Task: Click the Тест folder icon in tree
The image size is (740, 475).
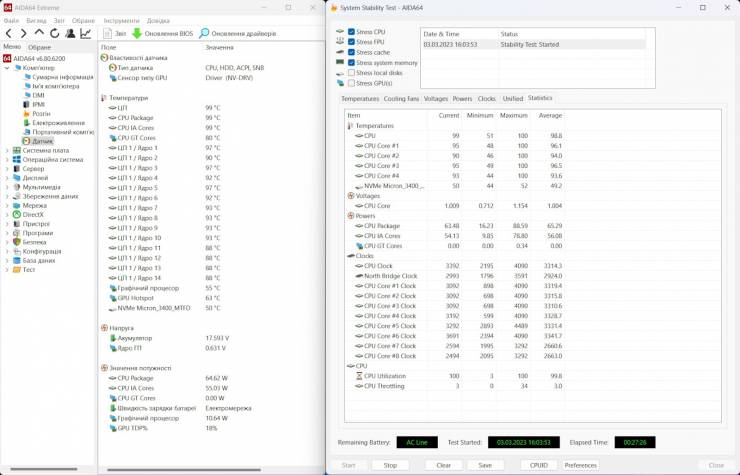Action: click(x=17, y=270)
